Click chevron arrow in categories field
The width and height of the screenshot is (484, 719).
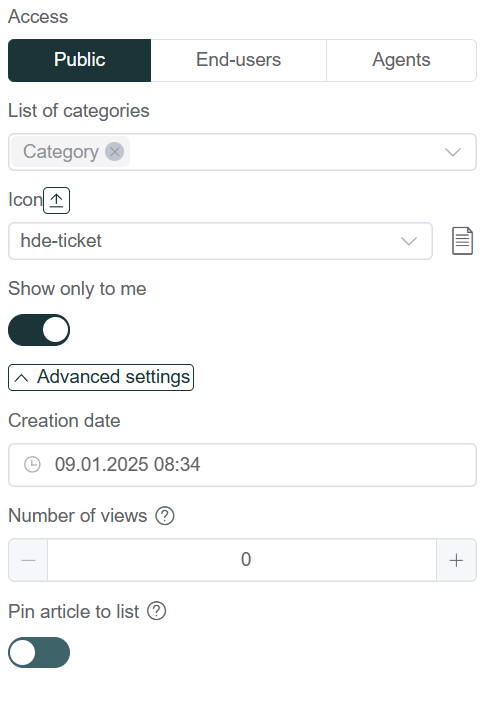(453, 152)
